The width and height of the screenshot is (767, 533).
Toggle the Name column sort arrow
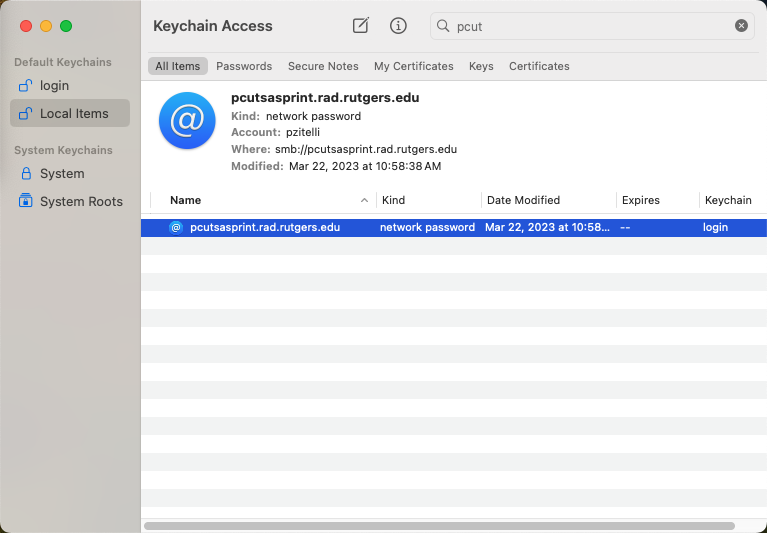[x=364, y=200]
